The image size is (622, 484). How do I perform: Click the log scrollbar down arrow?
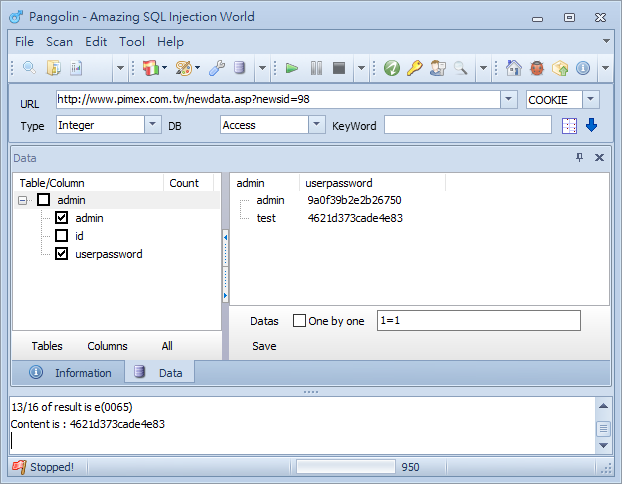603,445
